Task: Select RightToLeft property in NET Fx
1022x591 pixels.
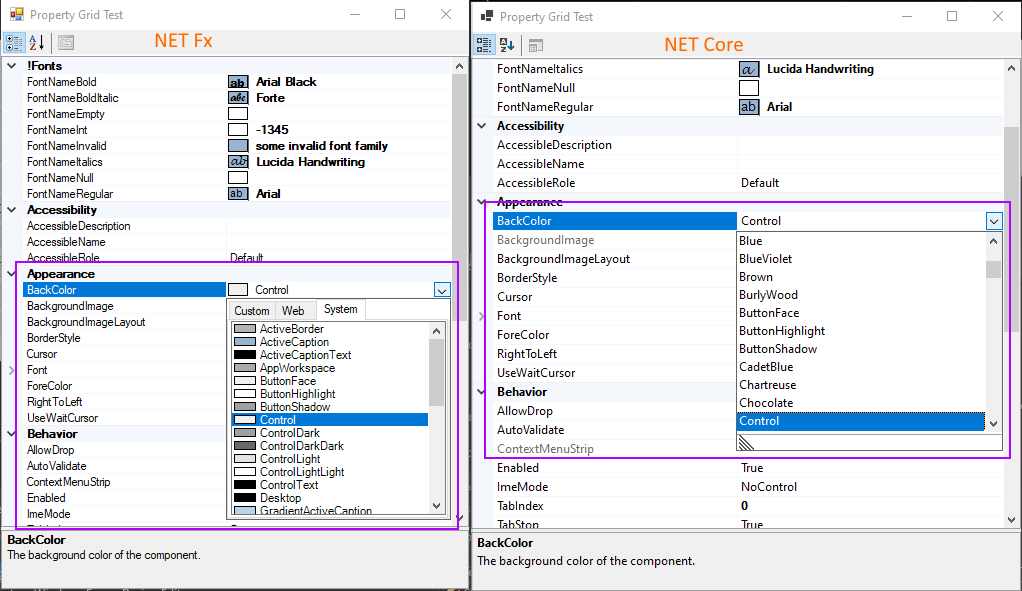Action: pos(54,402)
